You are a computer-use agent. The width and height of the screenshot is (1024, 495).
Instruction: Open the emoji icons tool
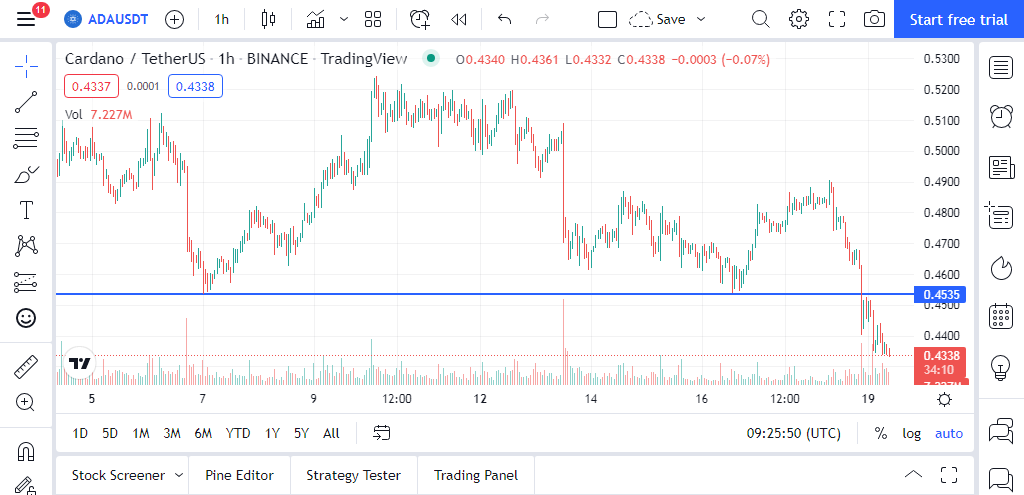26,318
